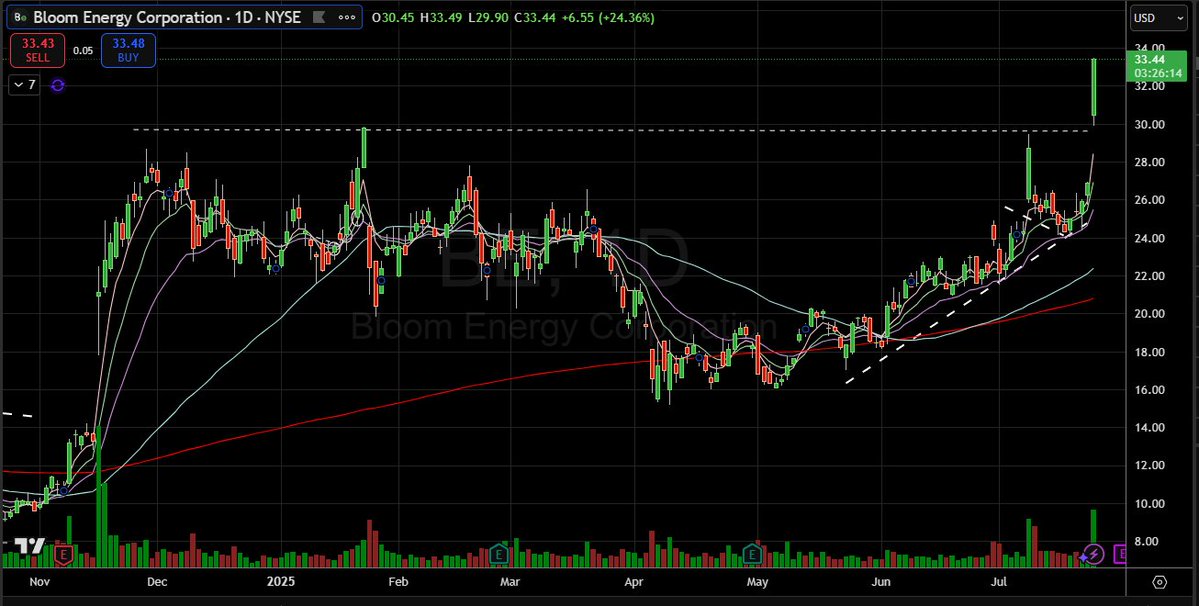Click the 30.00 price axis label
1199x606 pixels.
(x=1149, y=125)
